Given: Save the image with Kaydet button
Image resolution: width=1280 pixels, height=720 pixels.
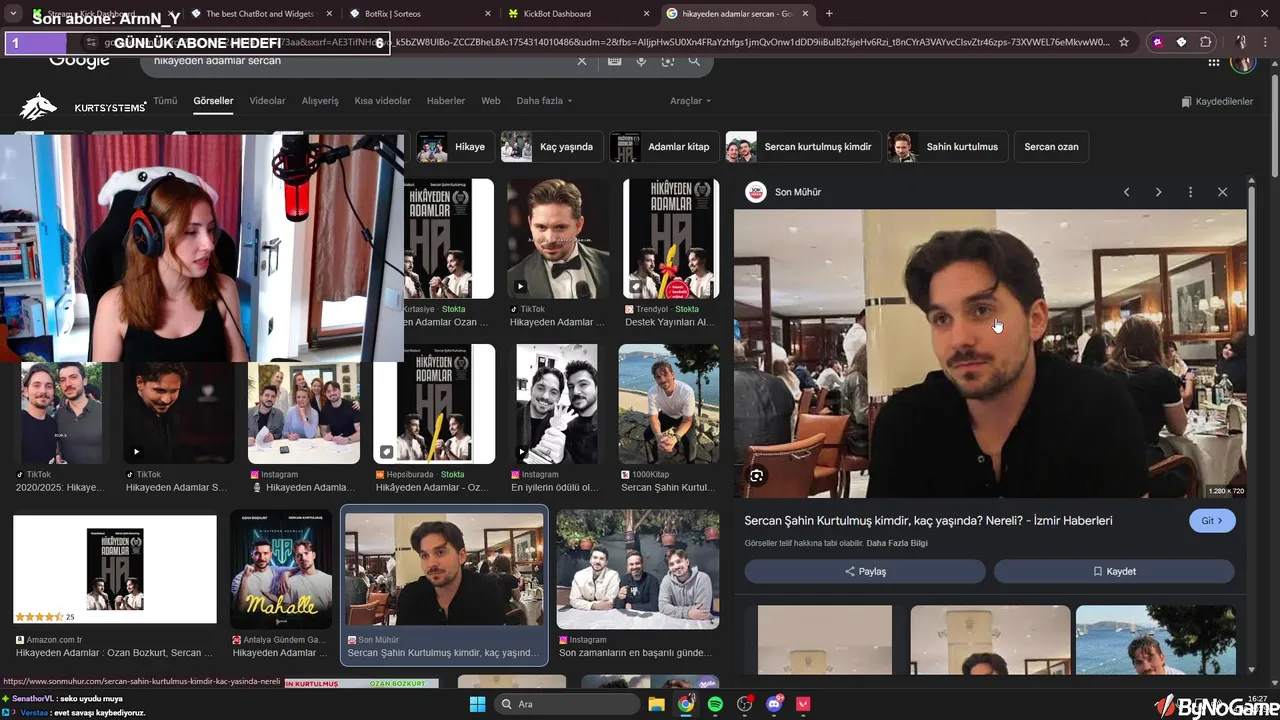Looking at the screenshot, I should 1114,571.
